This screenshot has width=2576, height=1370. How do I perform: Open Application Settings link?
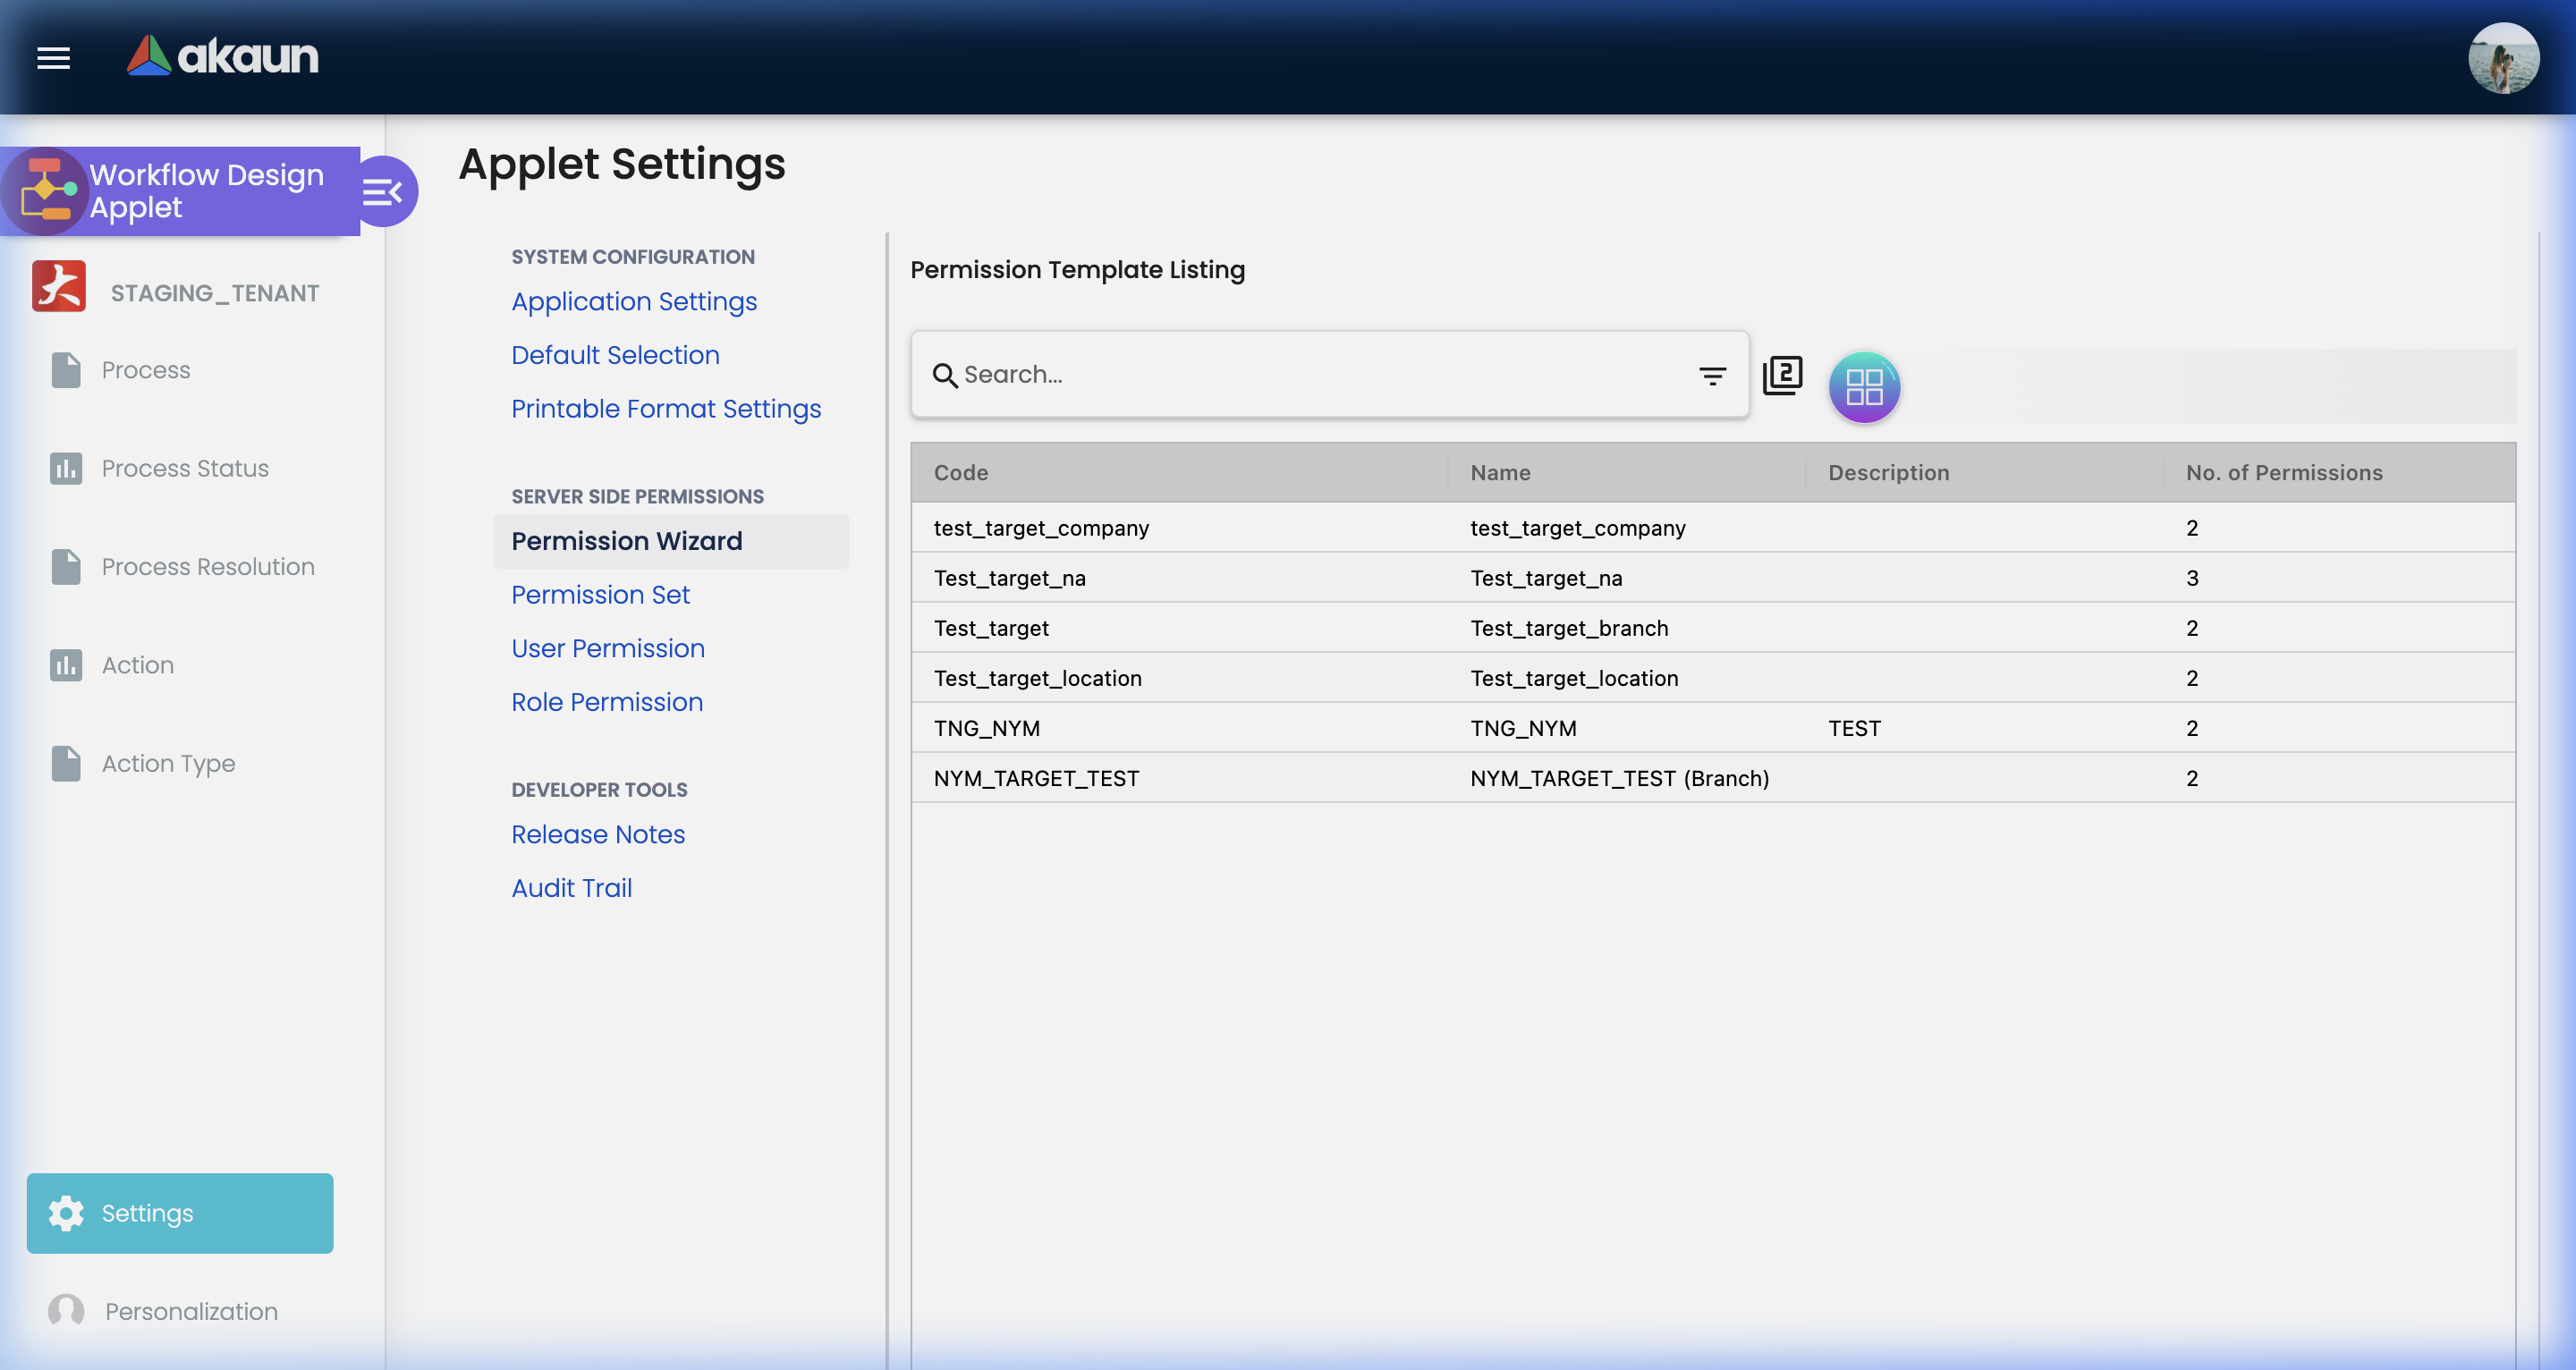[634, 301]
